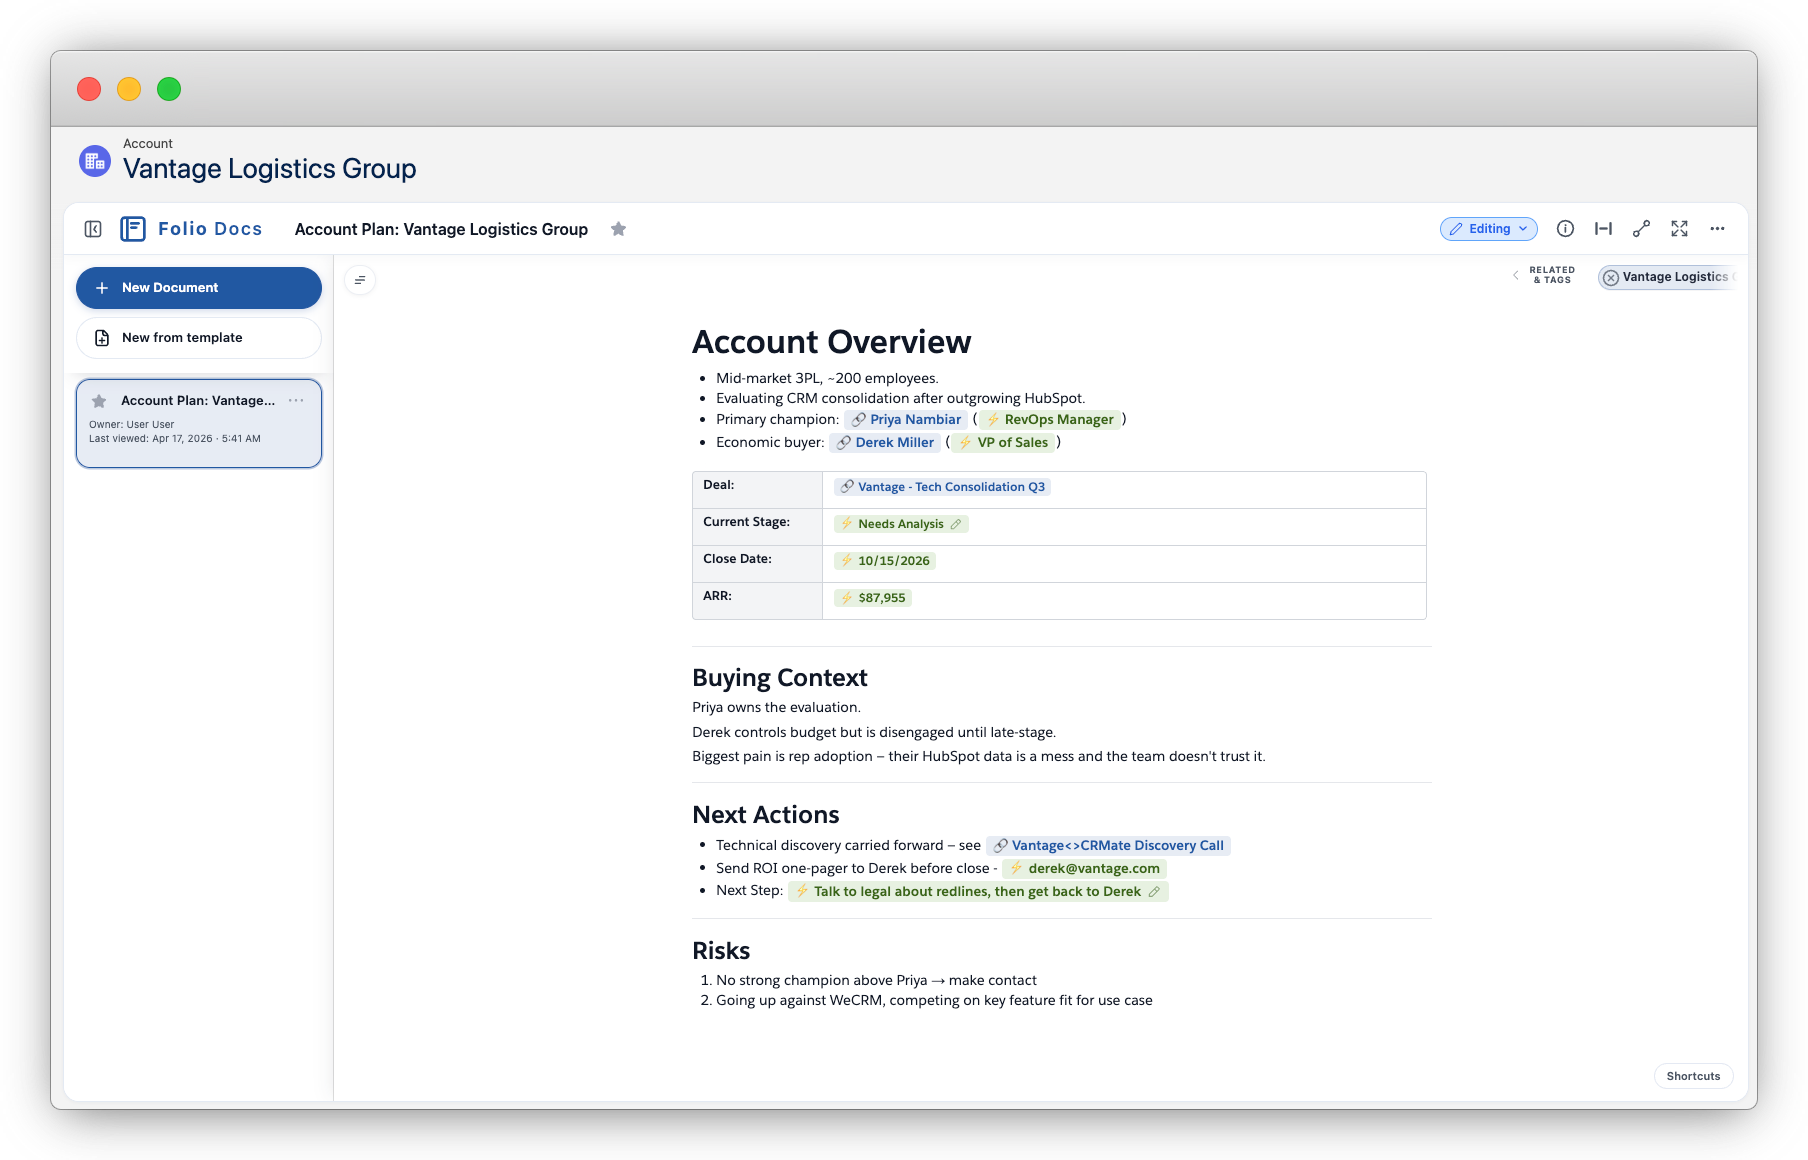Open options menu on the sidebar document card
The image size is (1808, 1160).
coord(296,400)
